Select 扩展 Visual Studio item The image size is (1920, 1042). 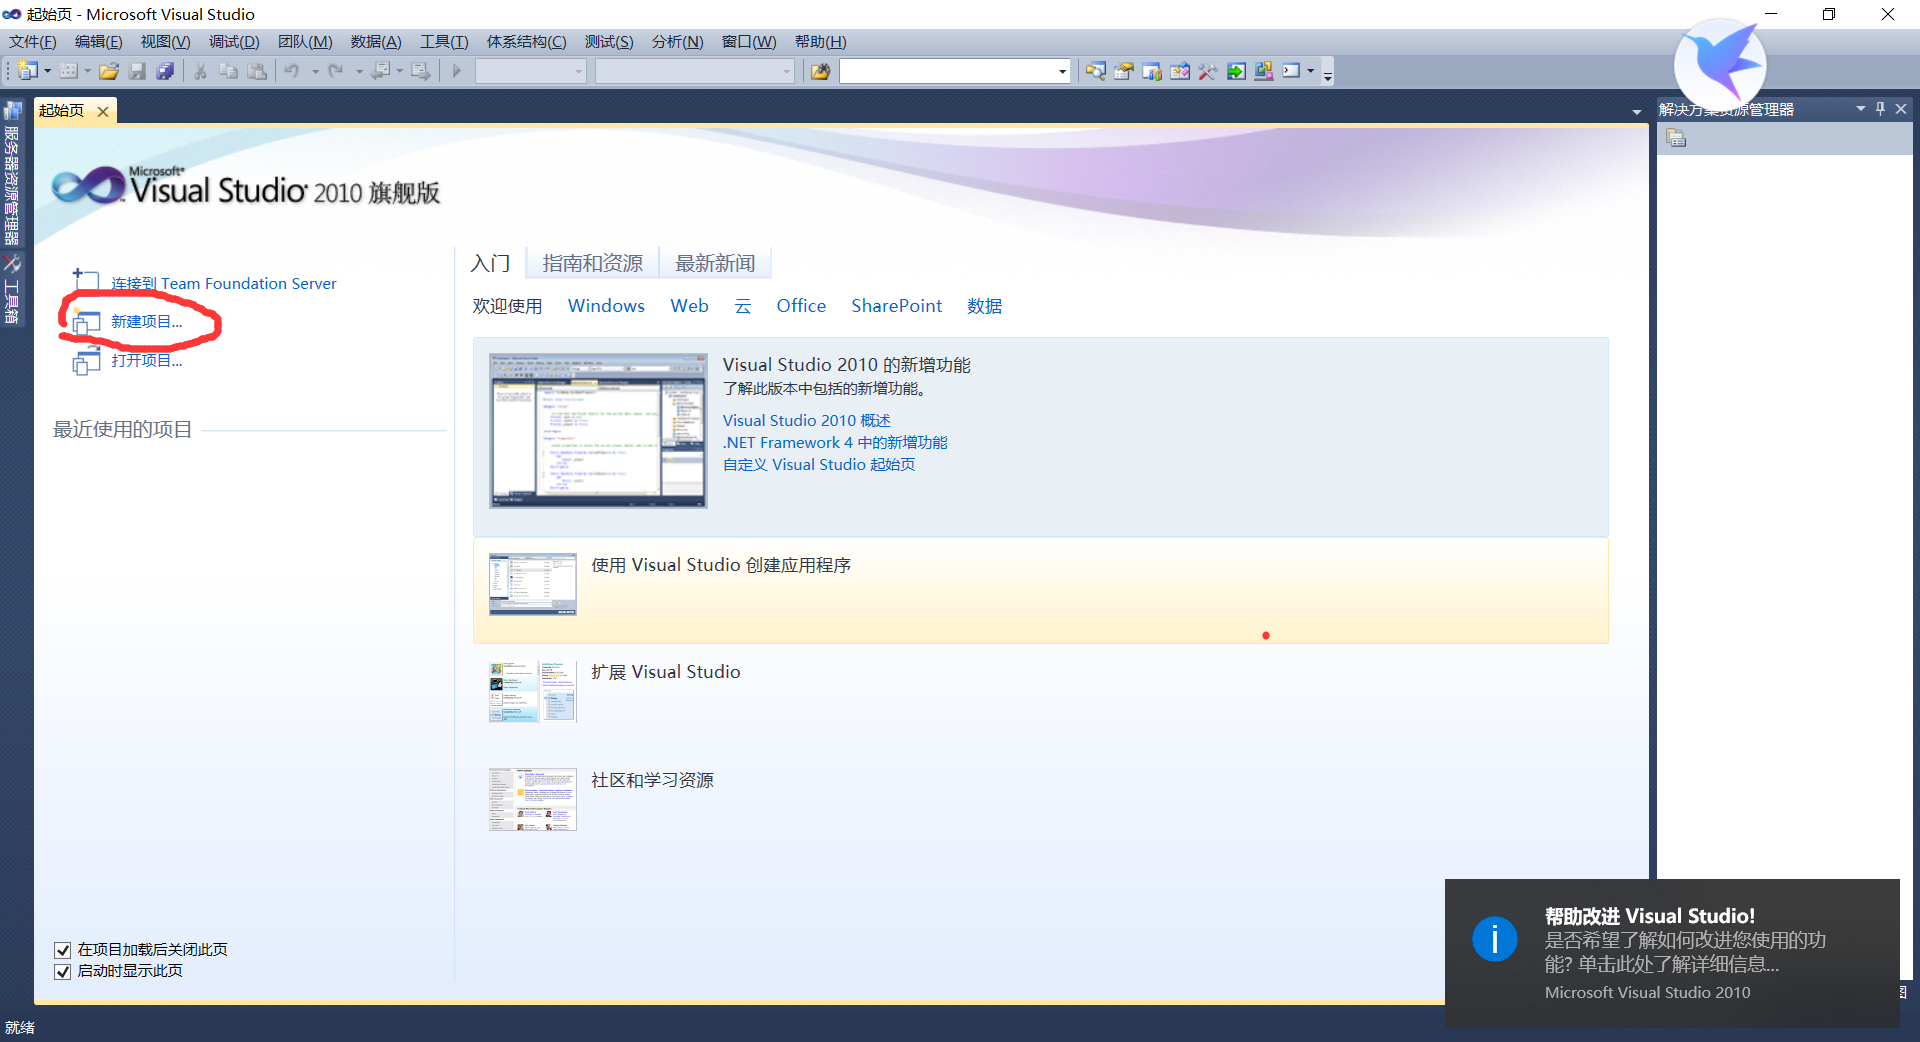click(x=666, y=672)
